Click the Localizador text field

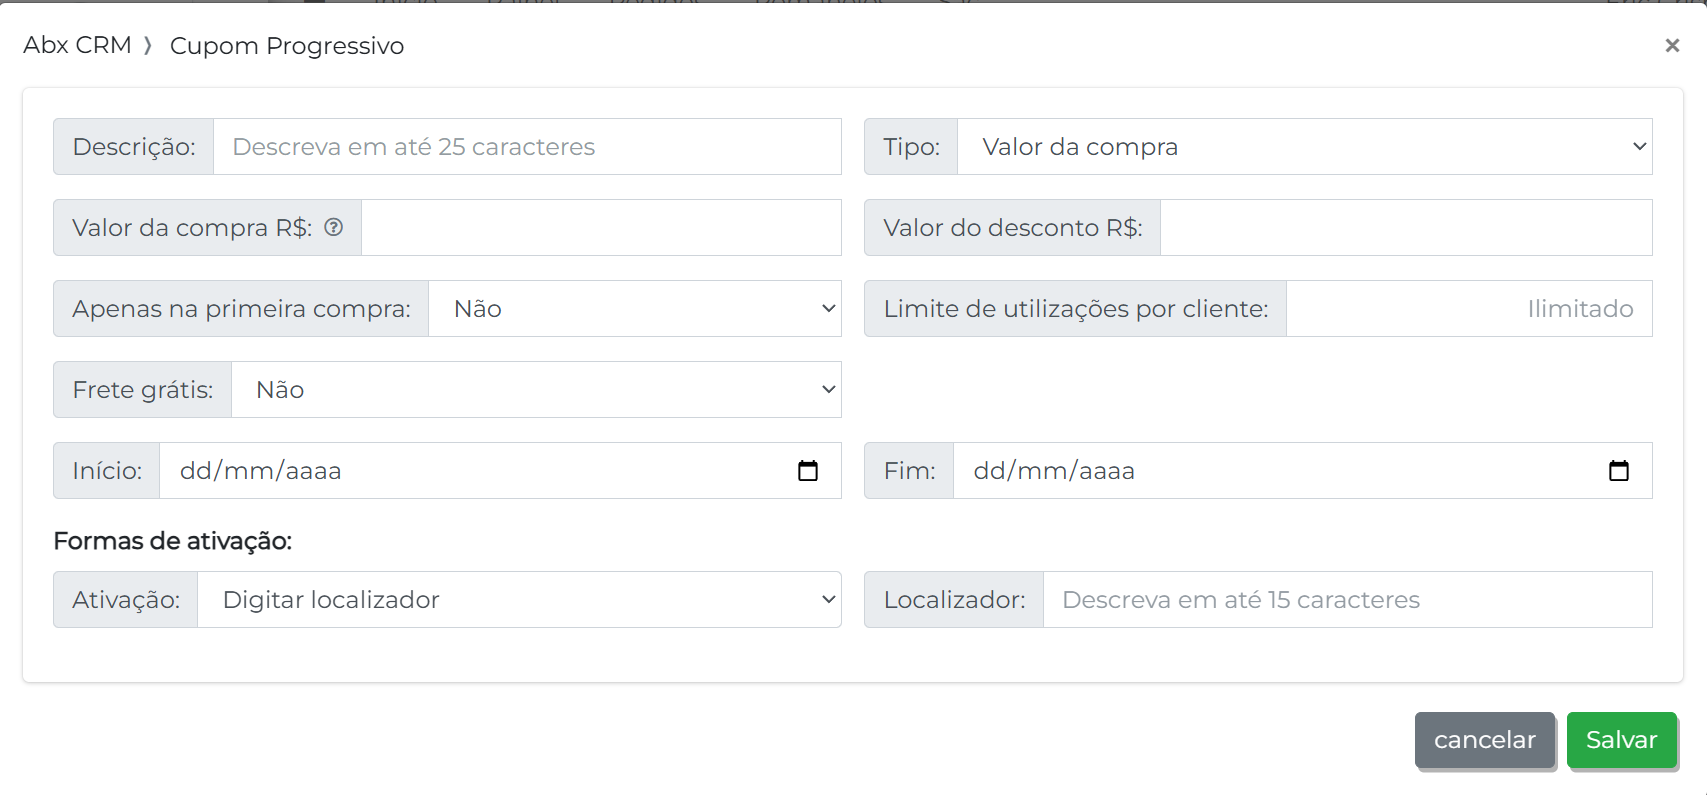[x=1346, y=600]
